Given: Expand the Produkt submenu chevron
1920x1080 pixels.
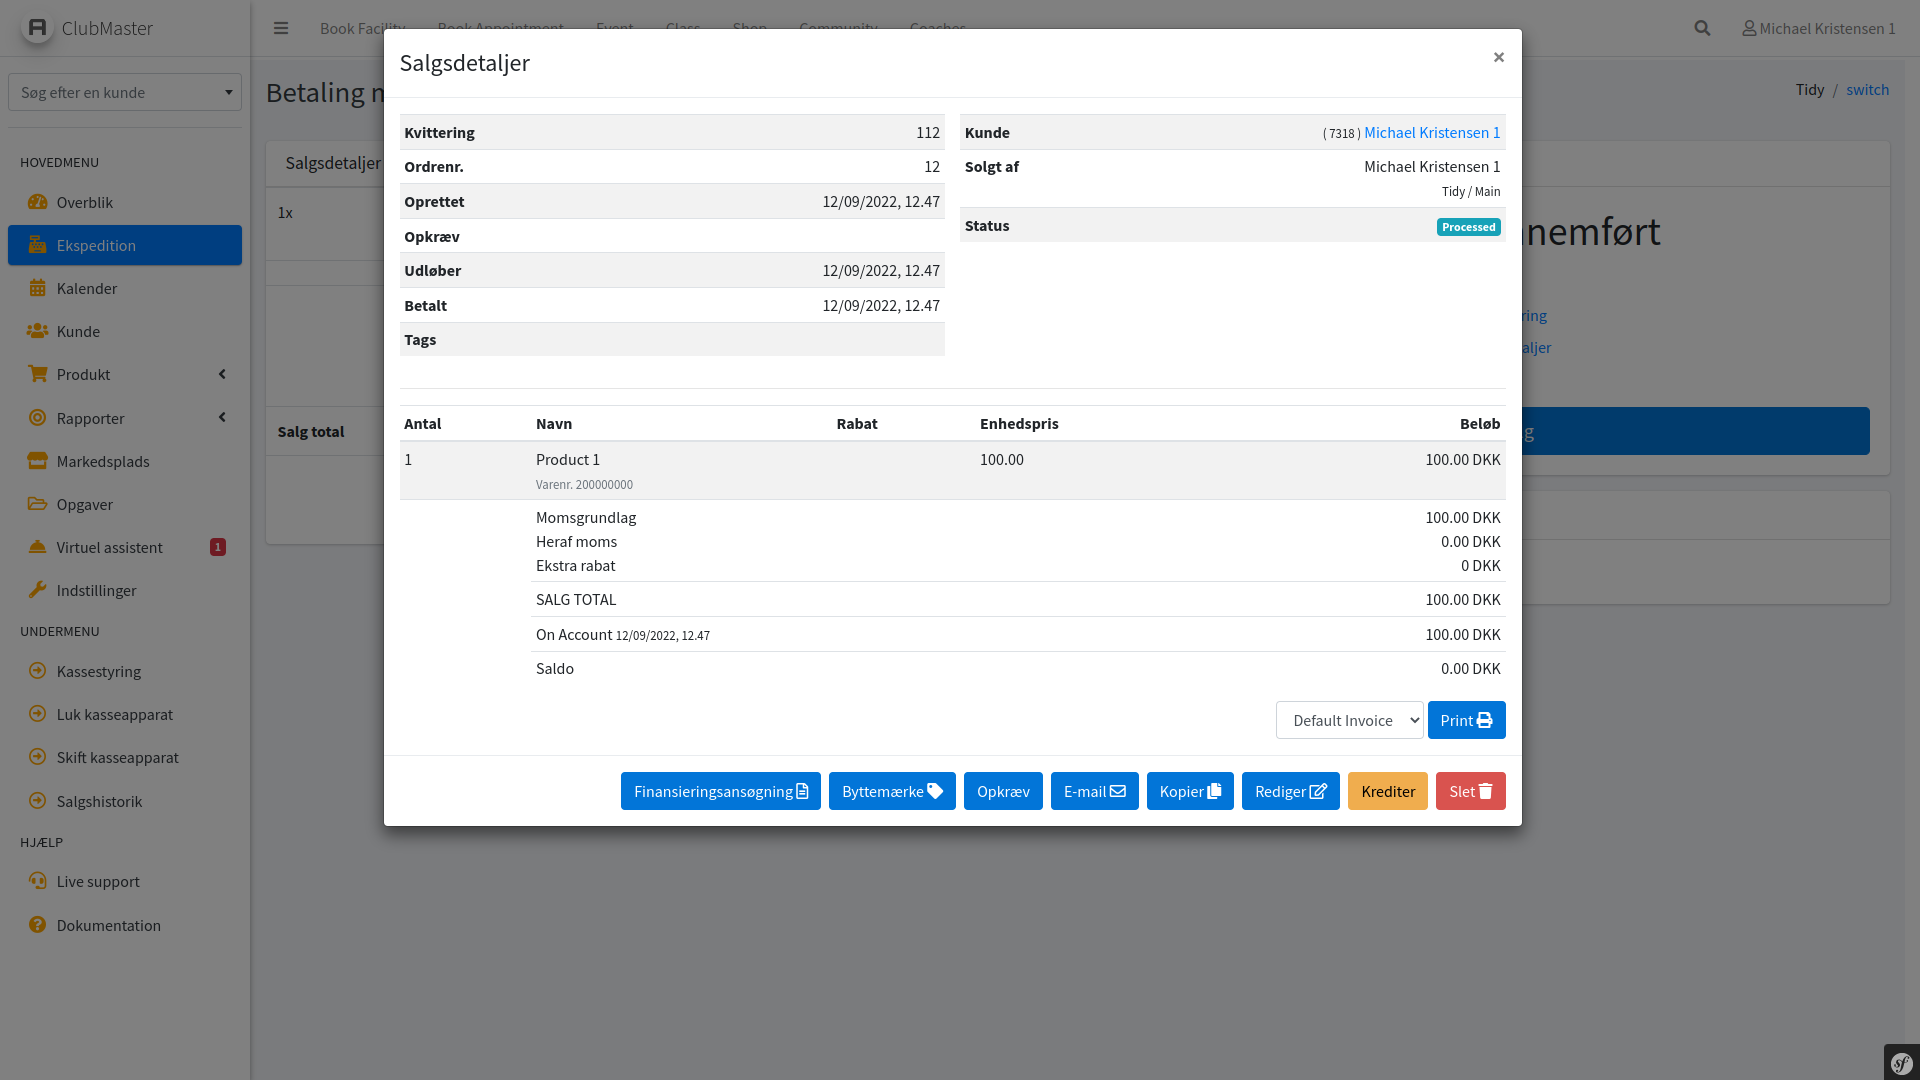Looking at the screenshot, I should point(222,374).
